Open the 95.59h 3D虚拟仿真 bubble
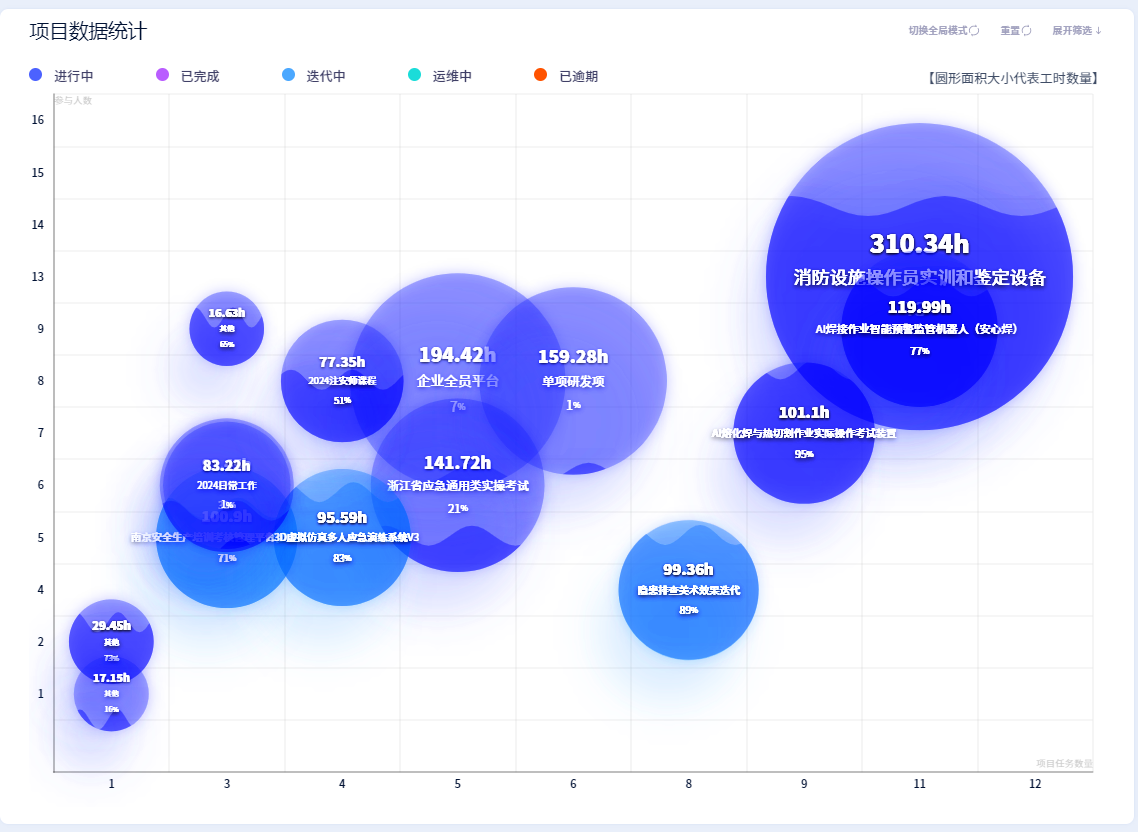 click(x=342, y=537)
